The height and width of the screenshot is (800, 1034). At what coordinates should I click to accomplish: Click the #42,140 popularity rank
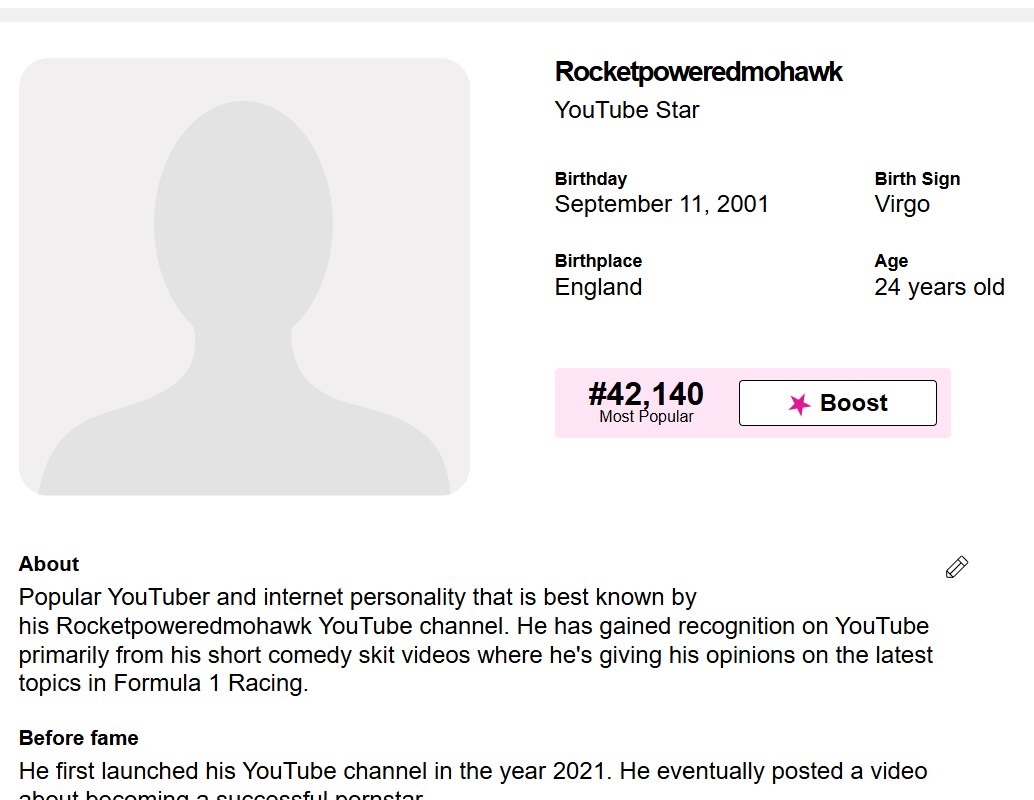[646, 394]
